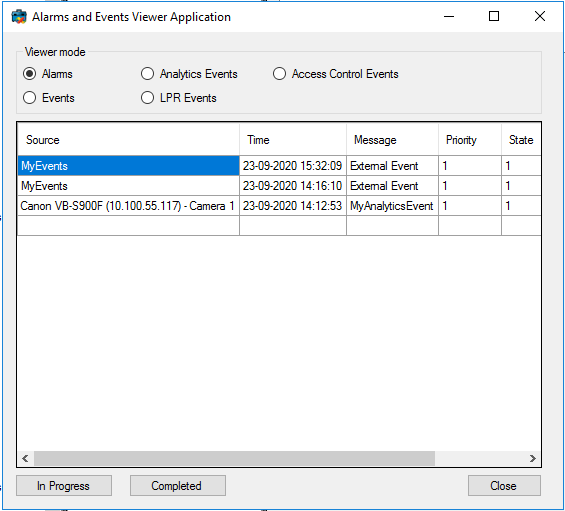This screenshot has width=565, height=511.
Task: Click time cell 23-09-2020 14:16:10
Action: [x=293, y=186]
